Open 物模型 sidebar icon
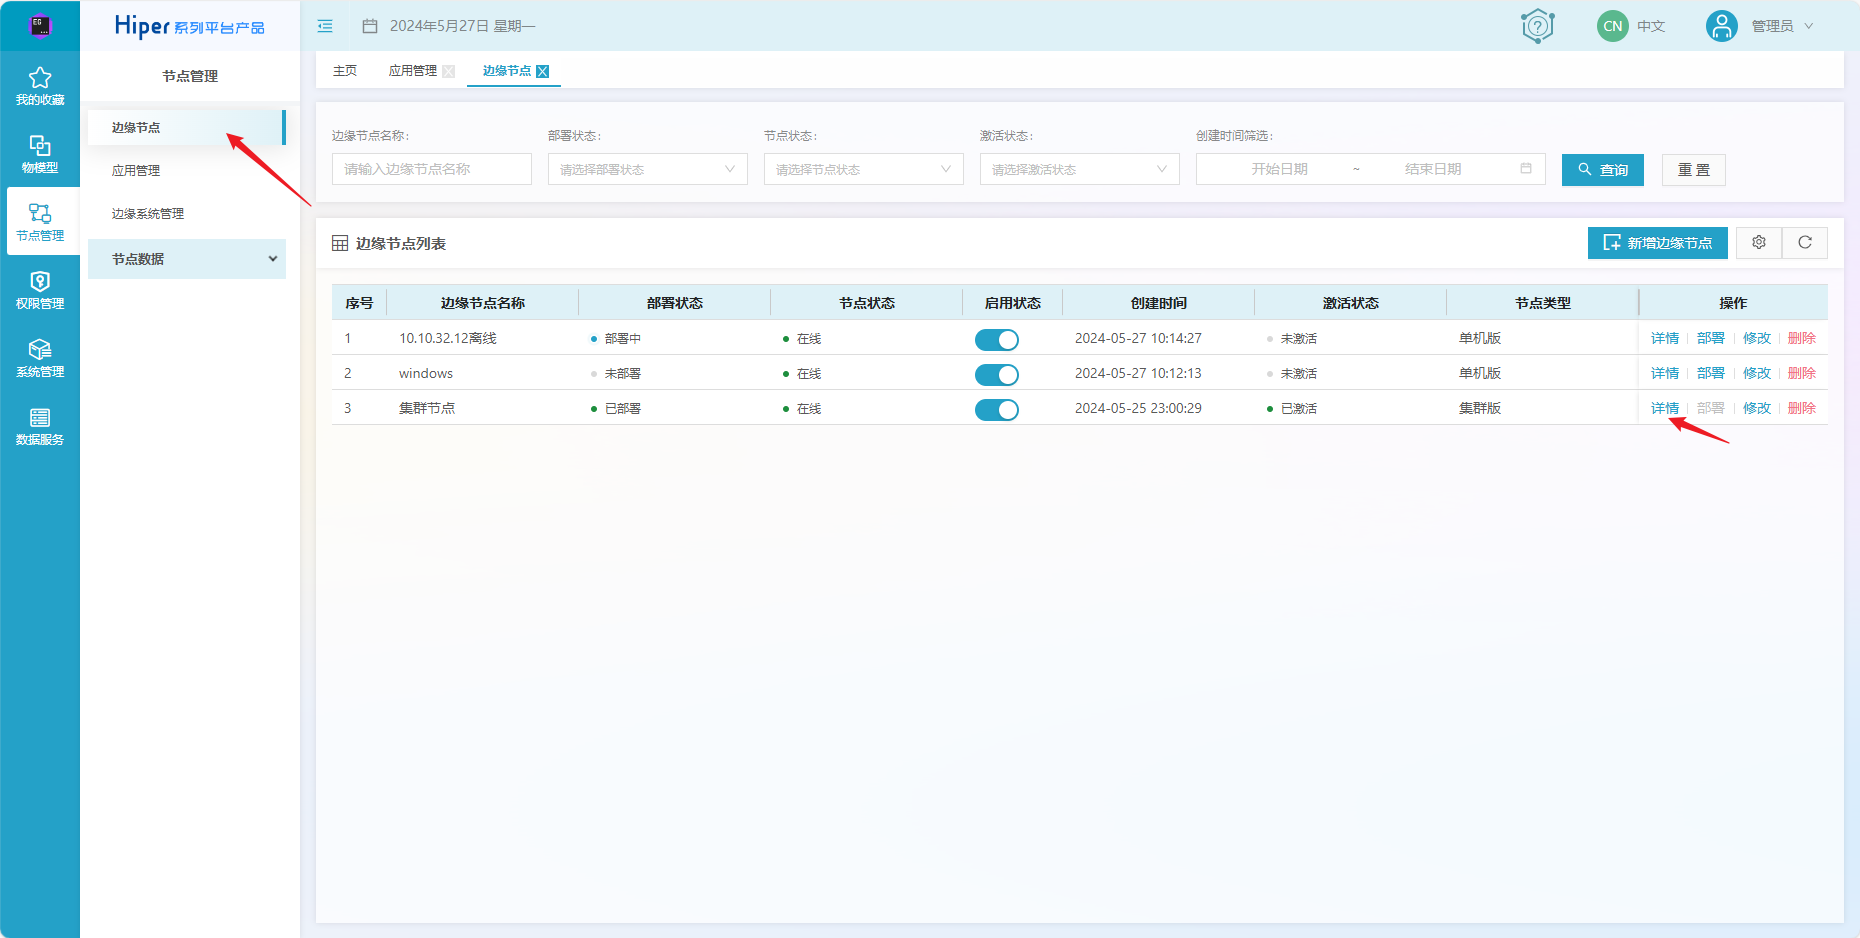 click(40, 145)
